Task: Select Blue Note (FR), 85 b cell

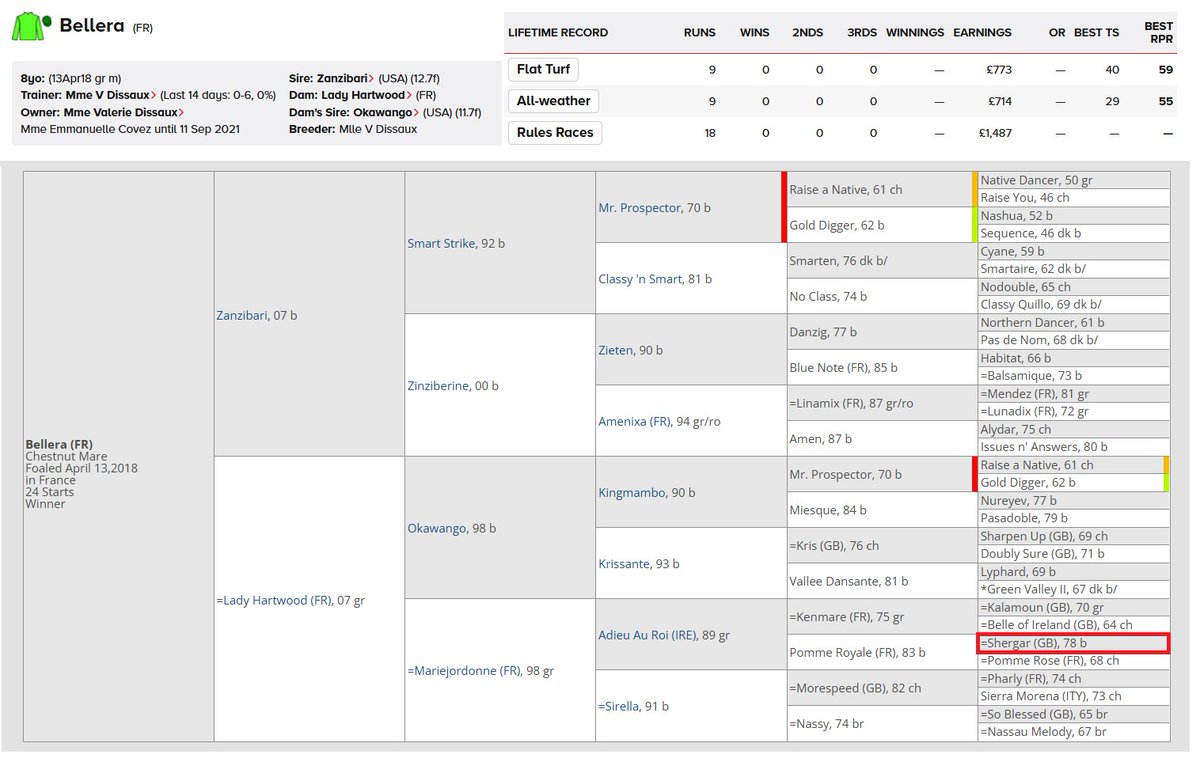Action: (882, 367)
